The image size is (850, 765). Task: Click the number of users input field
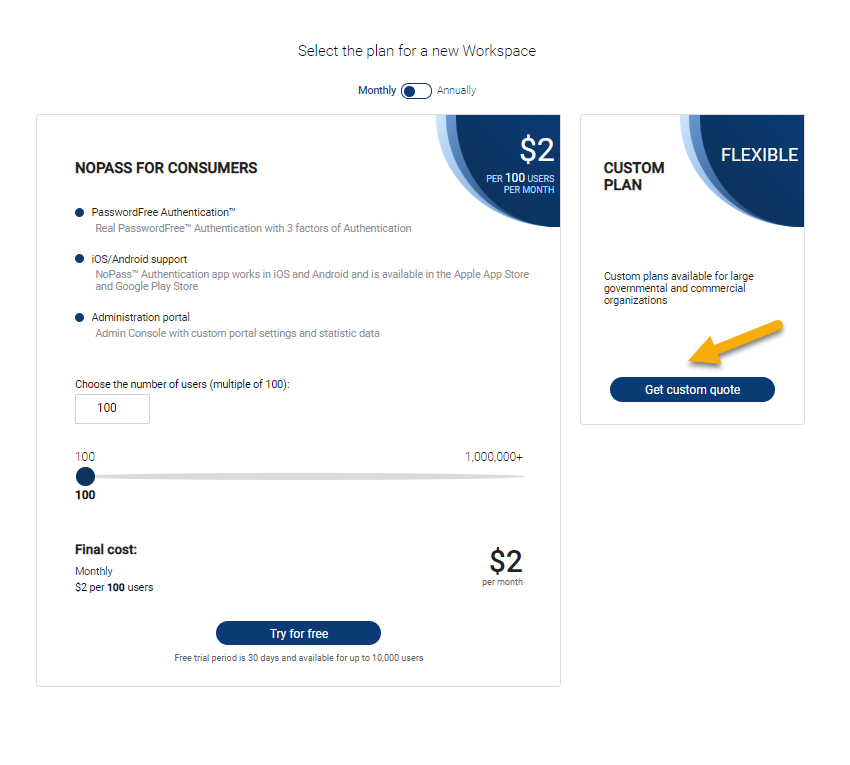pos(112,408)
